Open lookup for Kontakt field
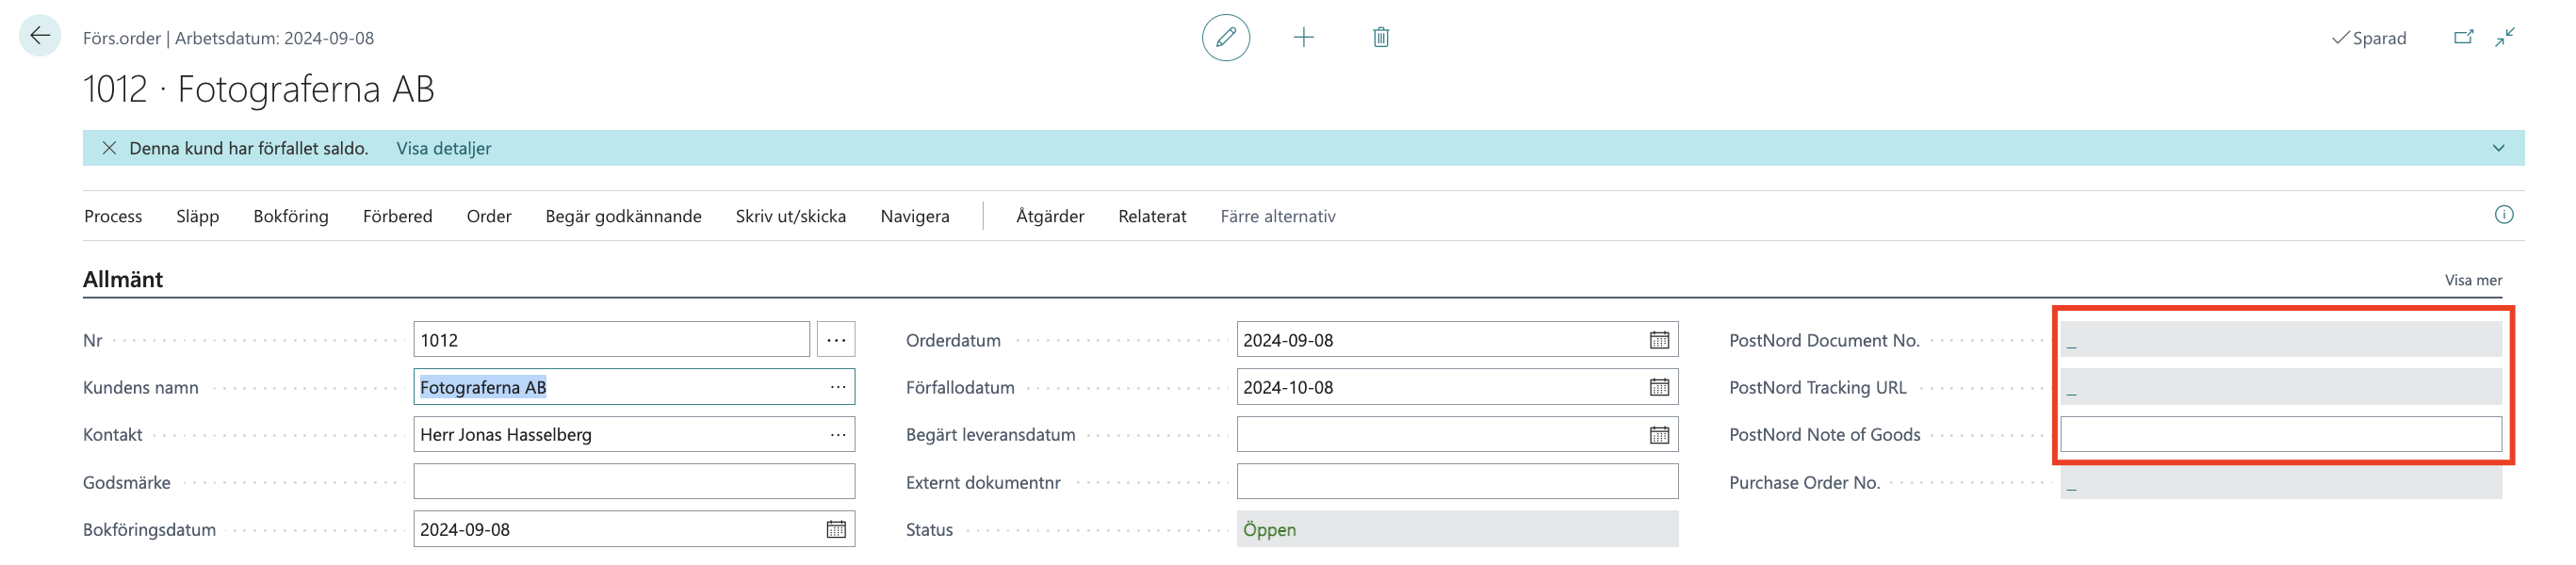The image size is (2576, 565). coord(837,434)
